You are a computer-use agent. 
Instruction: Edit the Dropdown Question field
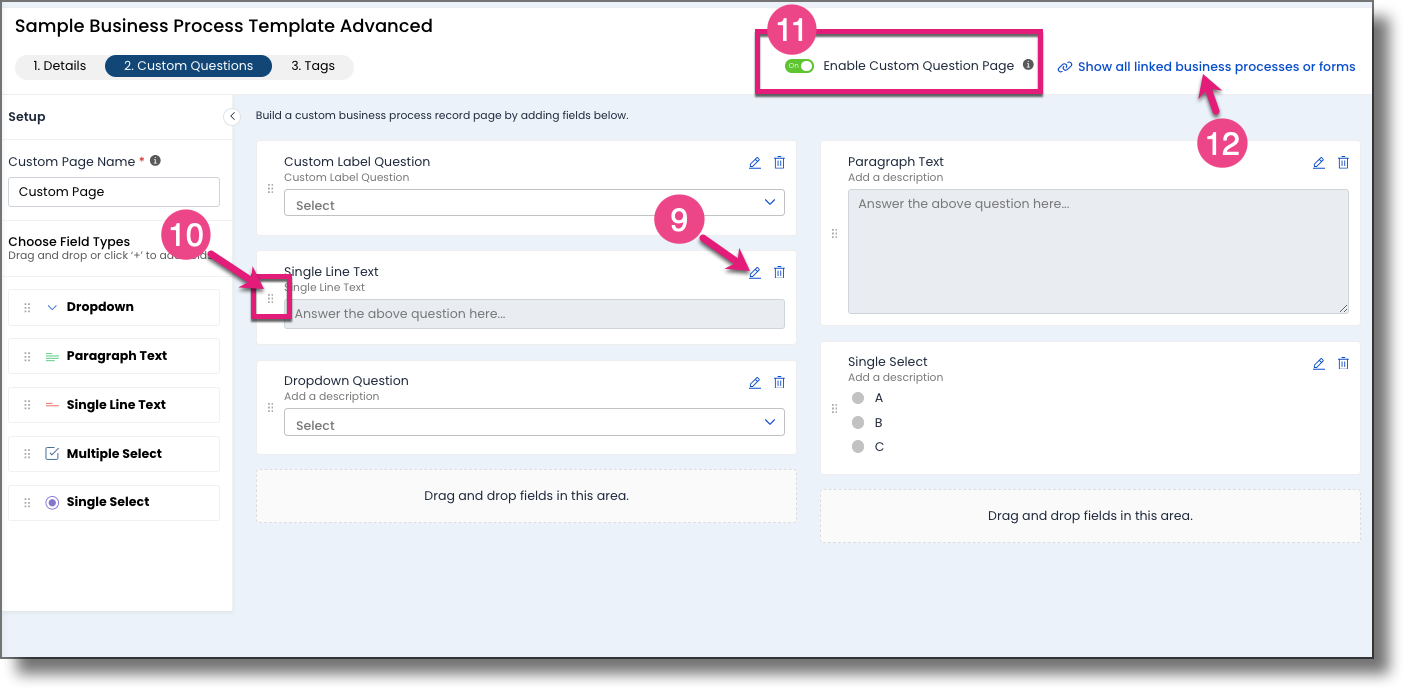click(x=755, y=382)
